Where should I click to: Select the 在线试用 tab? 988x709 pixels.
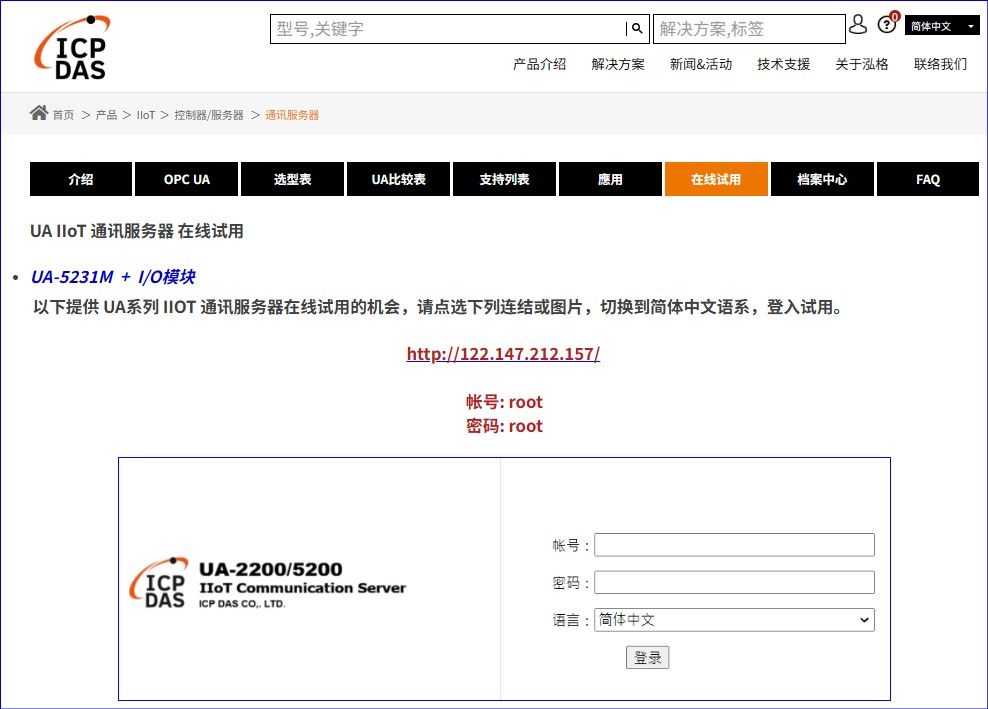[716, 179]
